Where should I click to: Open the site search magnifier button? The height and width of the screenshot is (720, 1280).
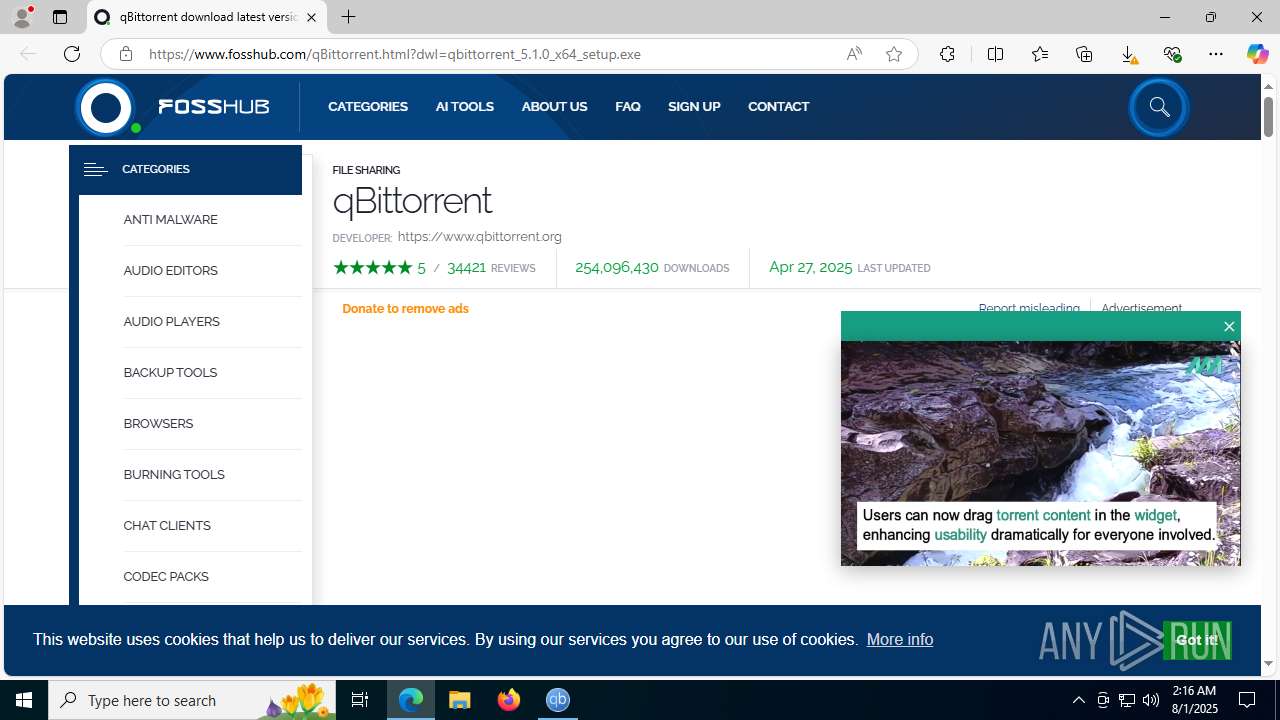point(1159,107)
